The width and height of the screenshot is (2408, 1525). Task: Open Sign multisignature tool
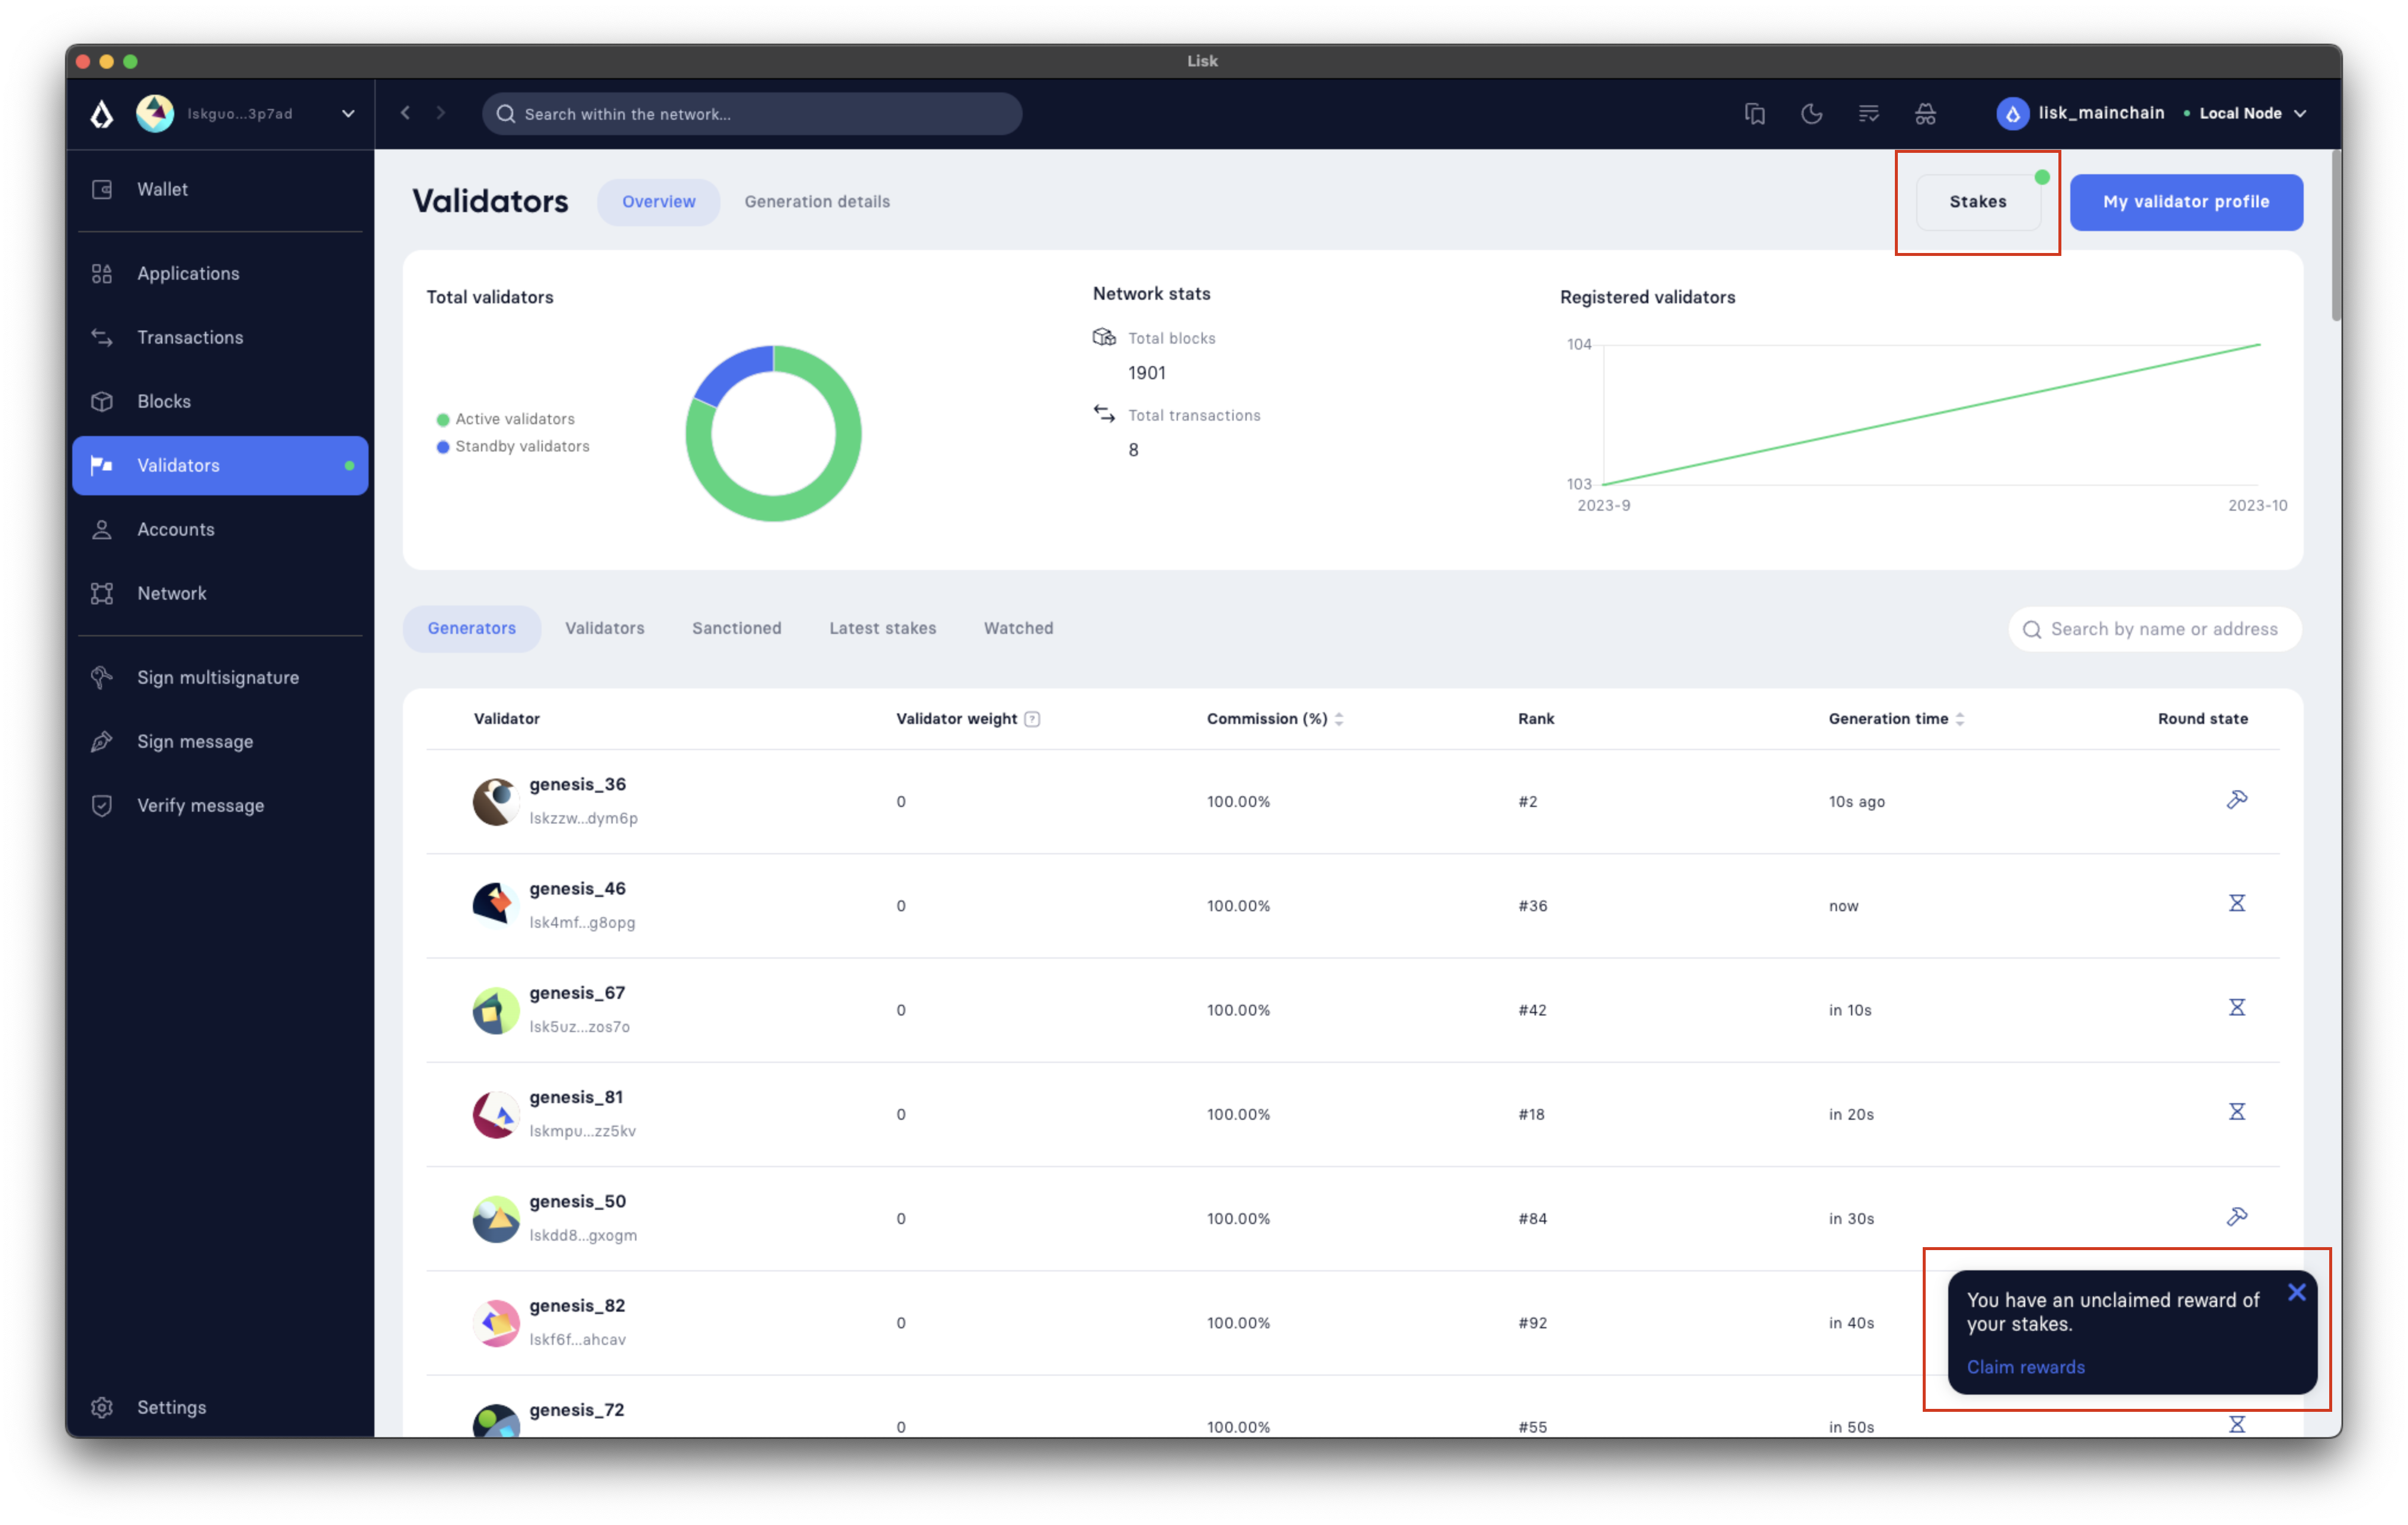220,677
